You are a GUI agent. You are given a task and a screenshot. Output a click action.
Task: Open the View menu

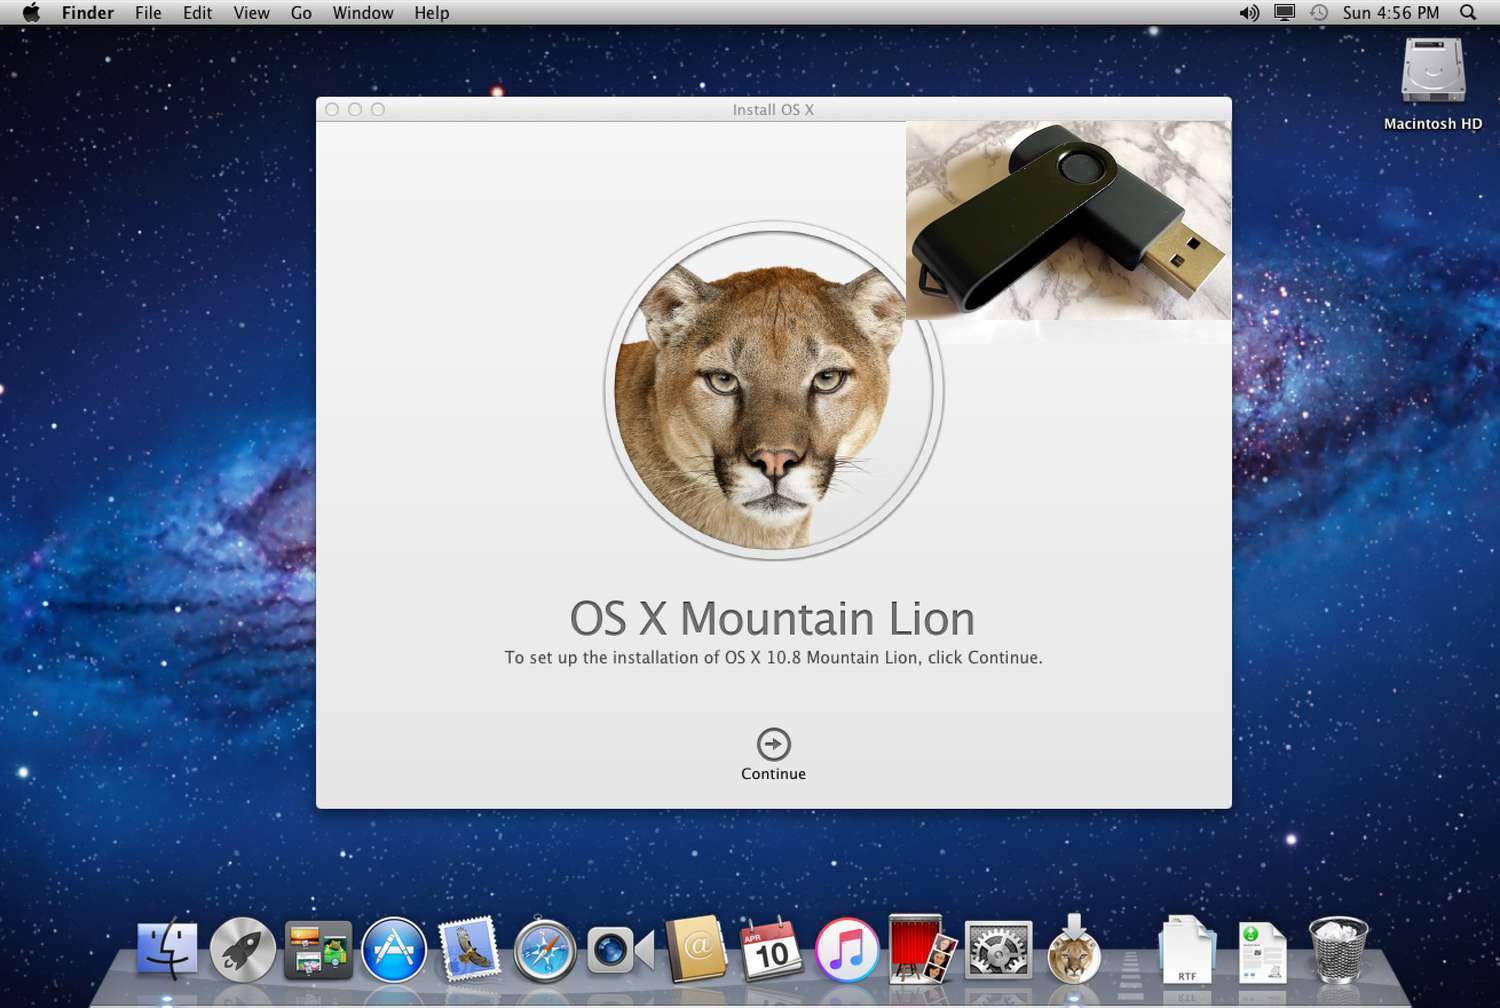pos(251,13)
